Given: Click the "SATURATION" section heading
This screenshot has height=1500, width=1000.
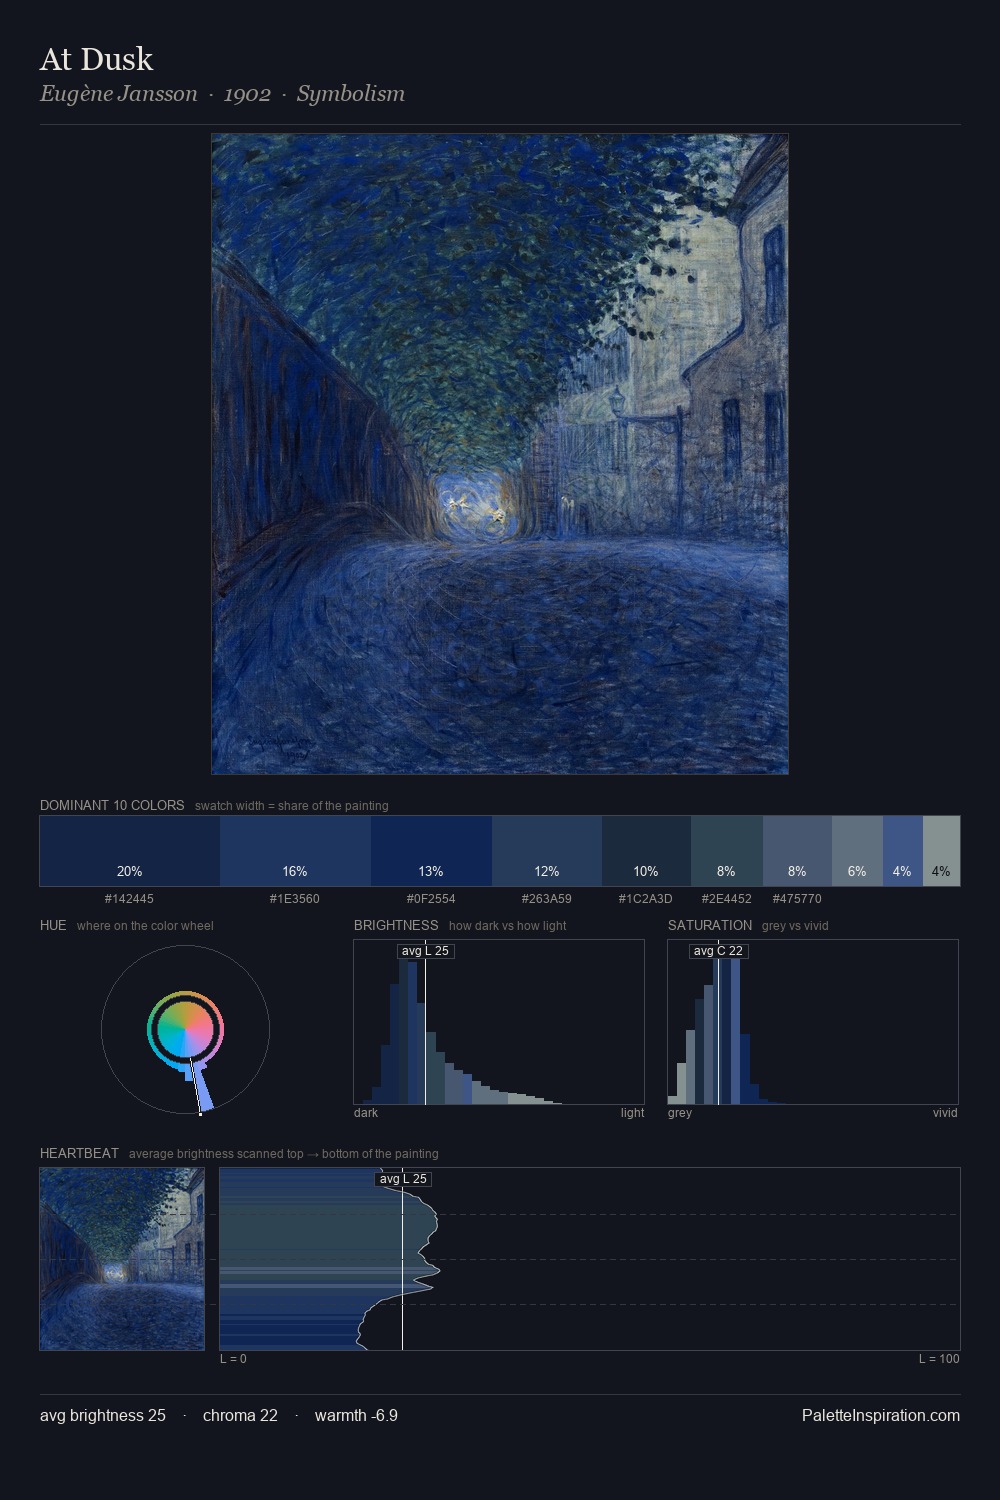Looking at the screenshot, I should click(710, 926).
